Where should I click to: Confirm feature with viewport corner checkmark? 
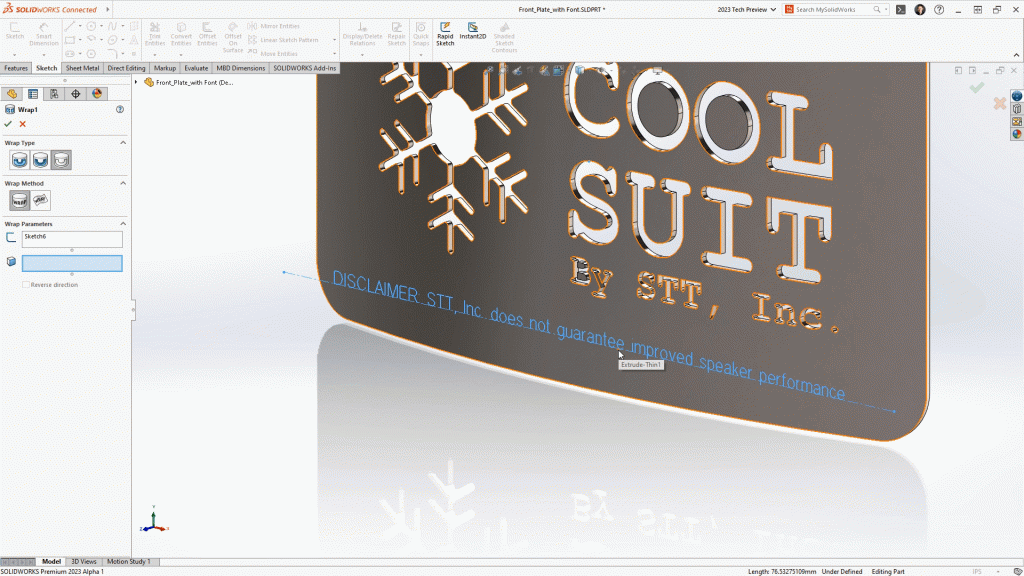pos(976,88)
